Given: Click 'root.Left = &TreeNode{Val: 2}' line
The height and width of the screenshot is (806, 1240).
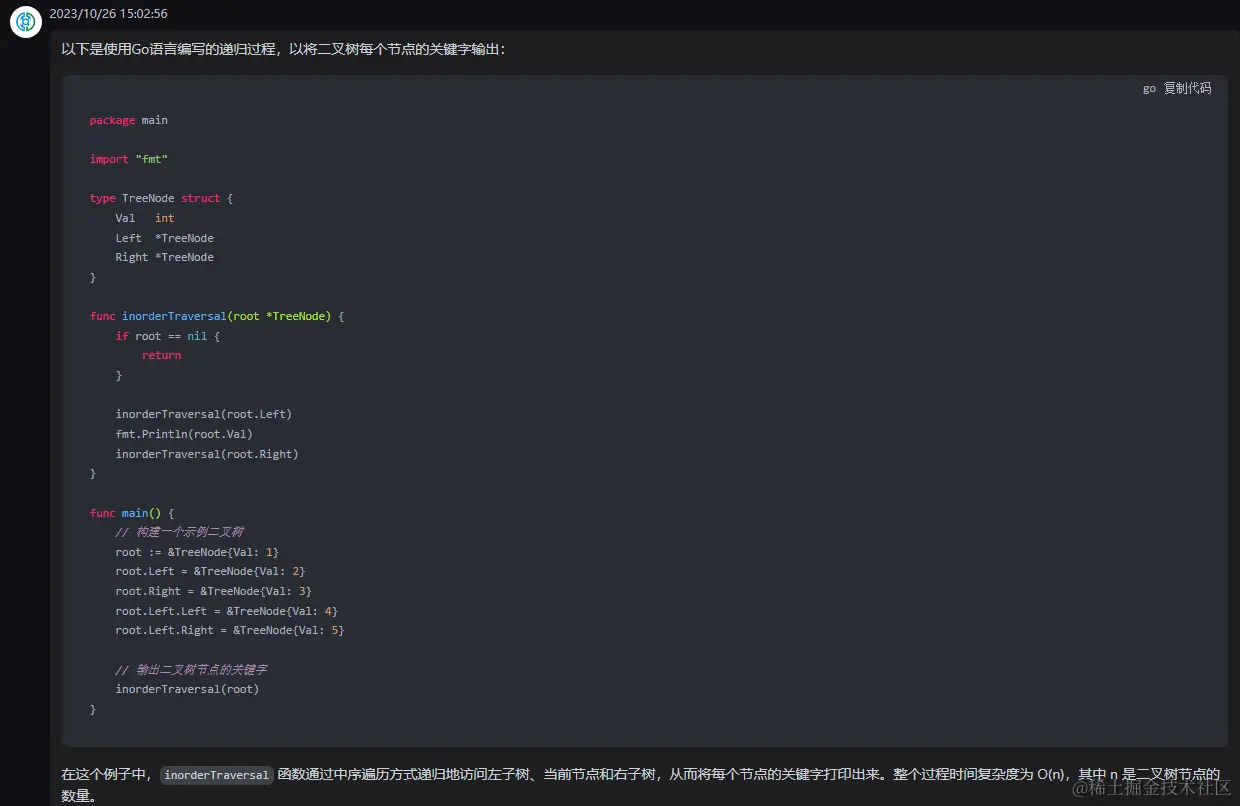Looking at the screenshot, I should pos(210,571).
